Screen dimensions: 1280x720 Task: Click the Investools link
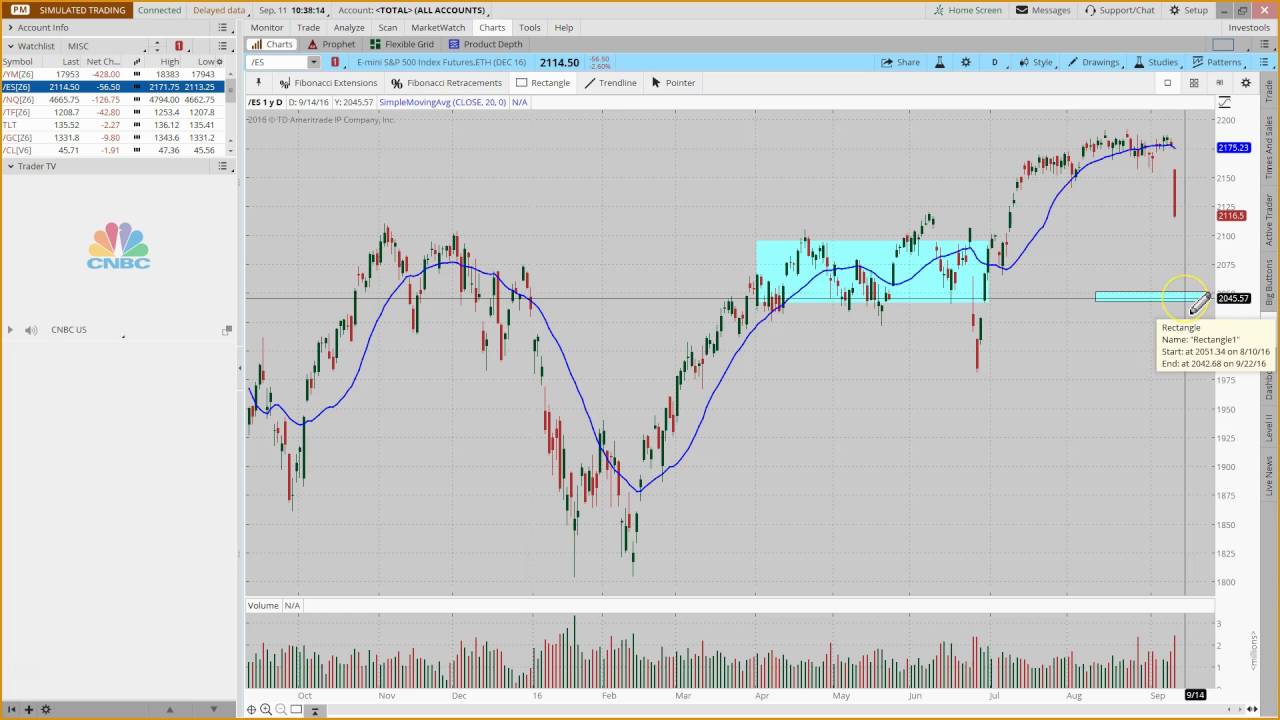click(1249, 28)
